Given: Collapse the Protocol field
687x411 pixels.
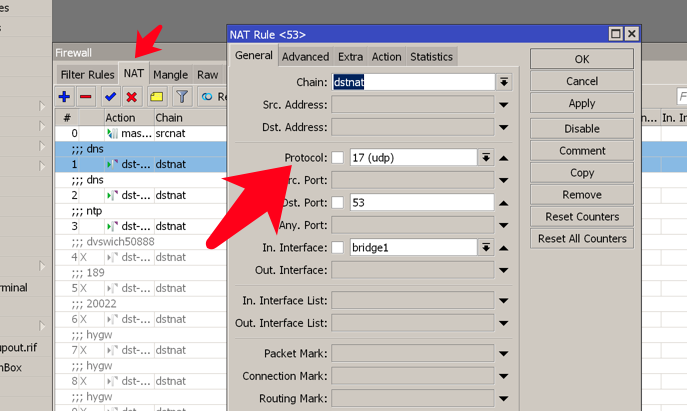Looking at the screenshot, I should (504, 158).
